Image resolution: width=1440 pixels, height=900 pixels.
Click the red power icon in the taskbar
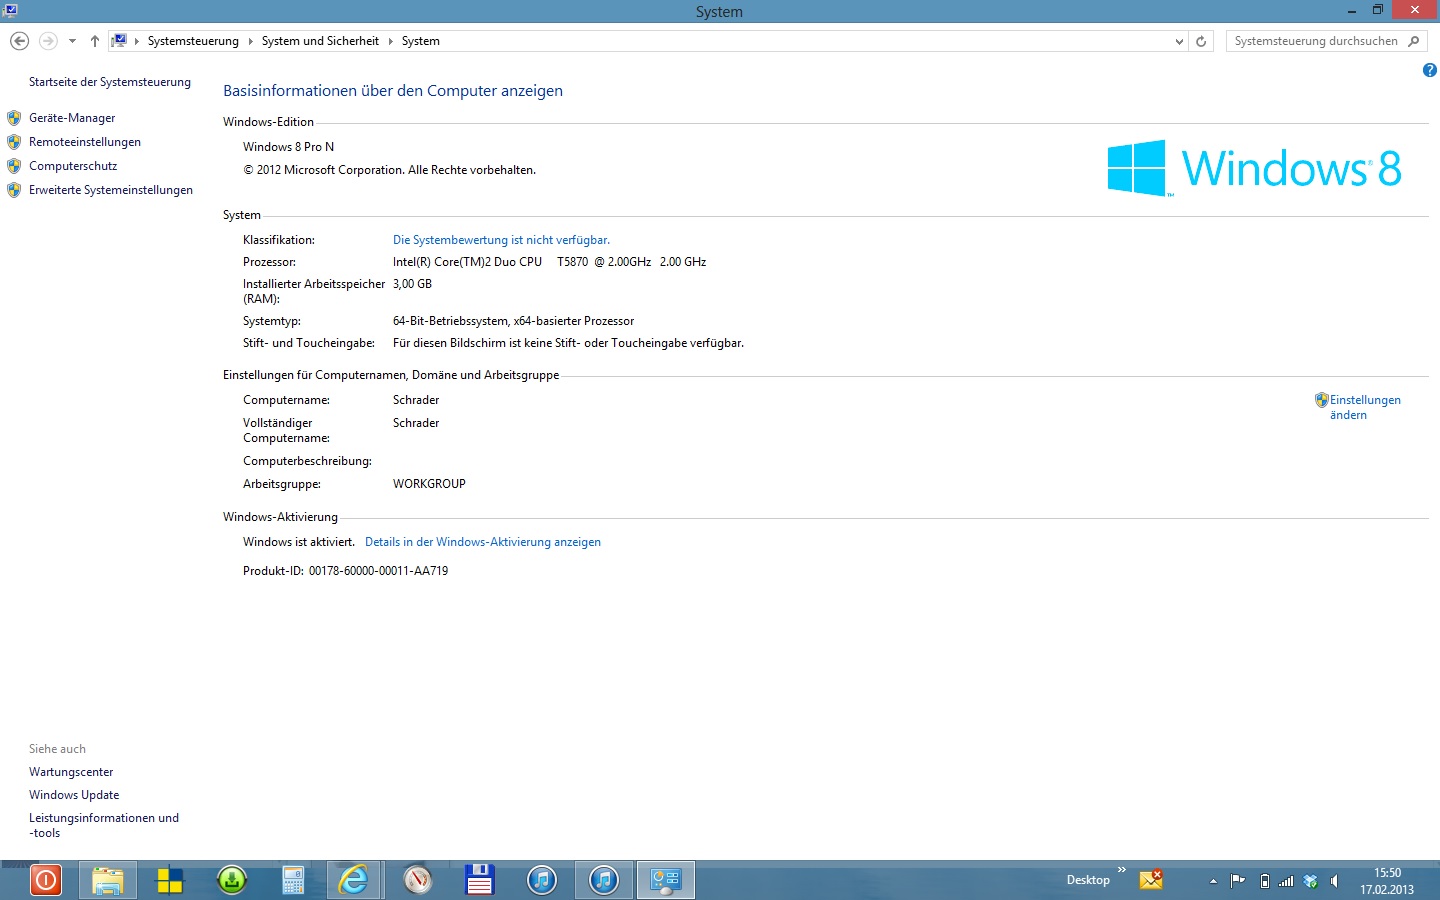[x=45, y=880]
